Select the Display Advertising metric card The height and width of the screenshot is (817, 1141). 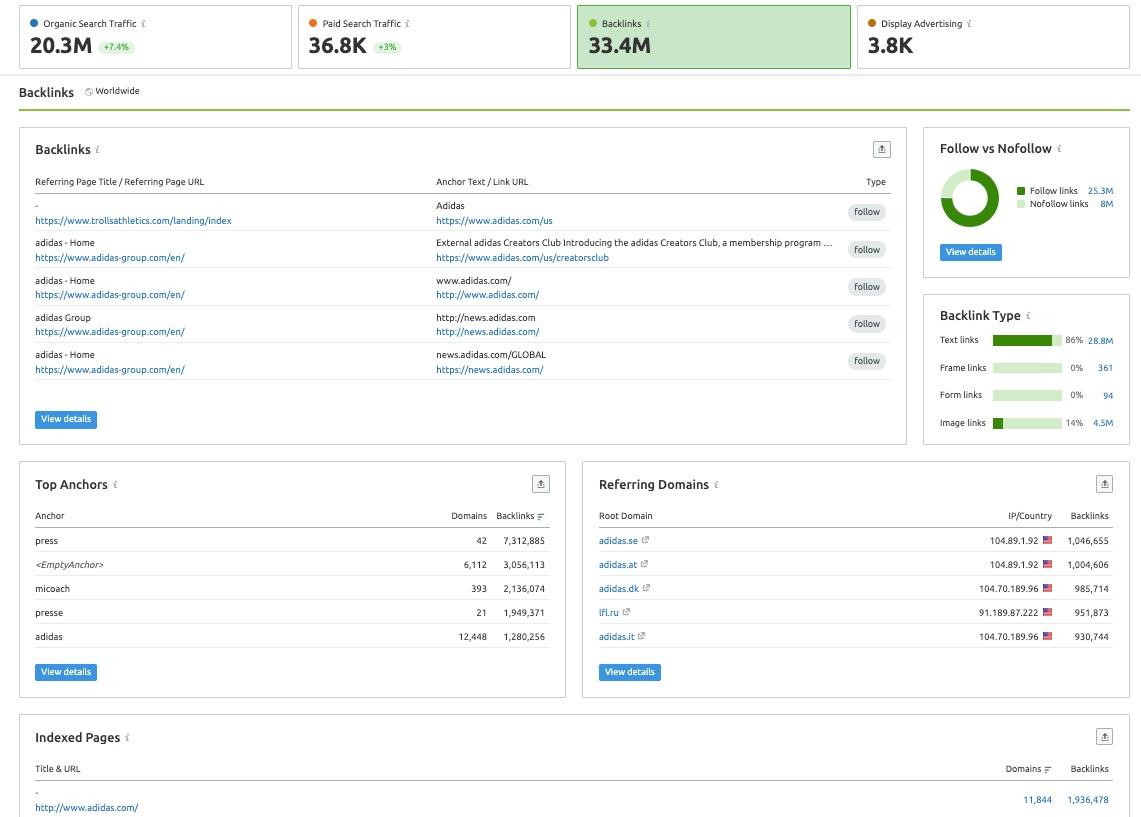pos(992,37)
